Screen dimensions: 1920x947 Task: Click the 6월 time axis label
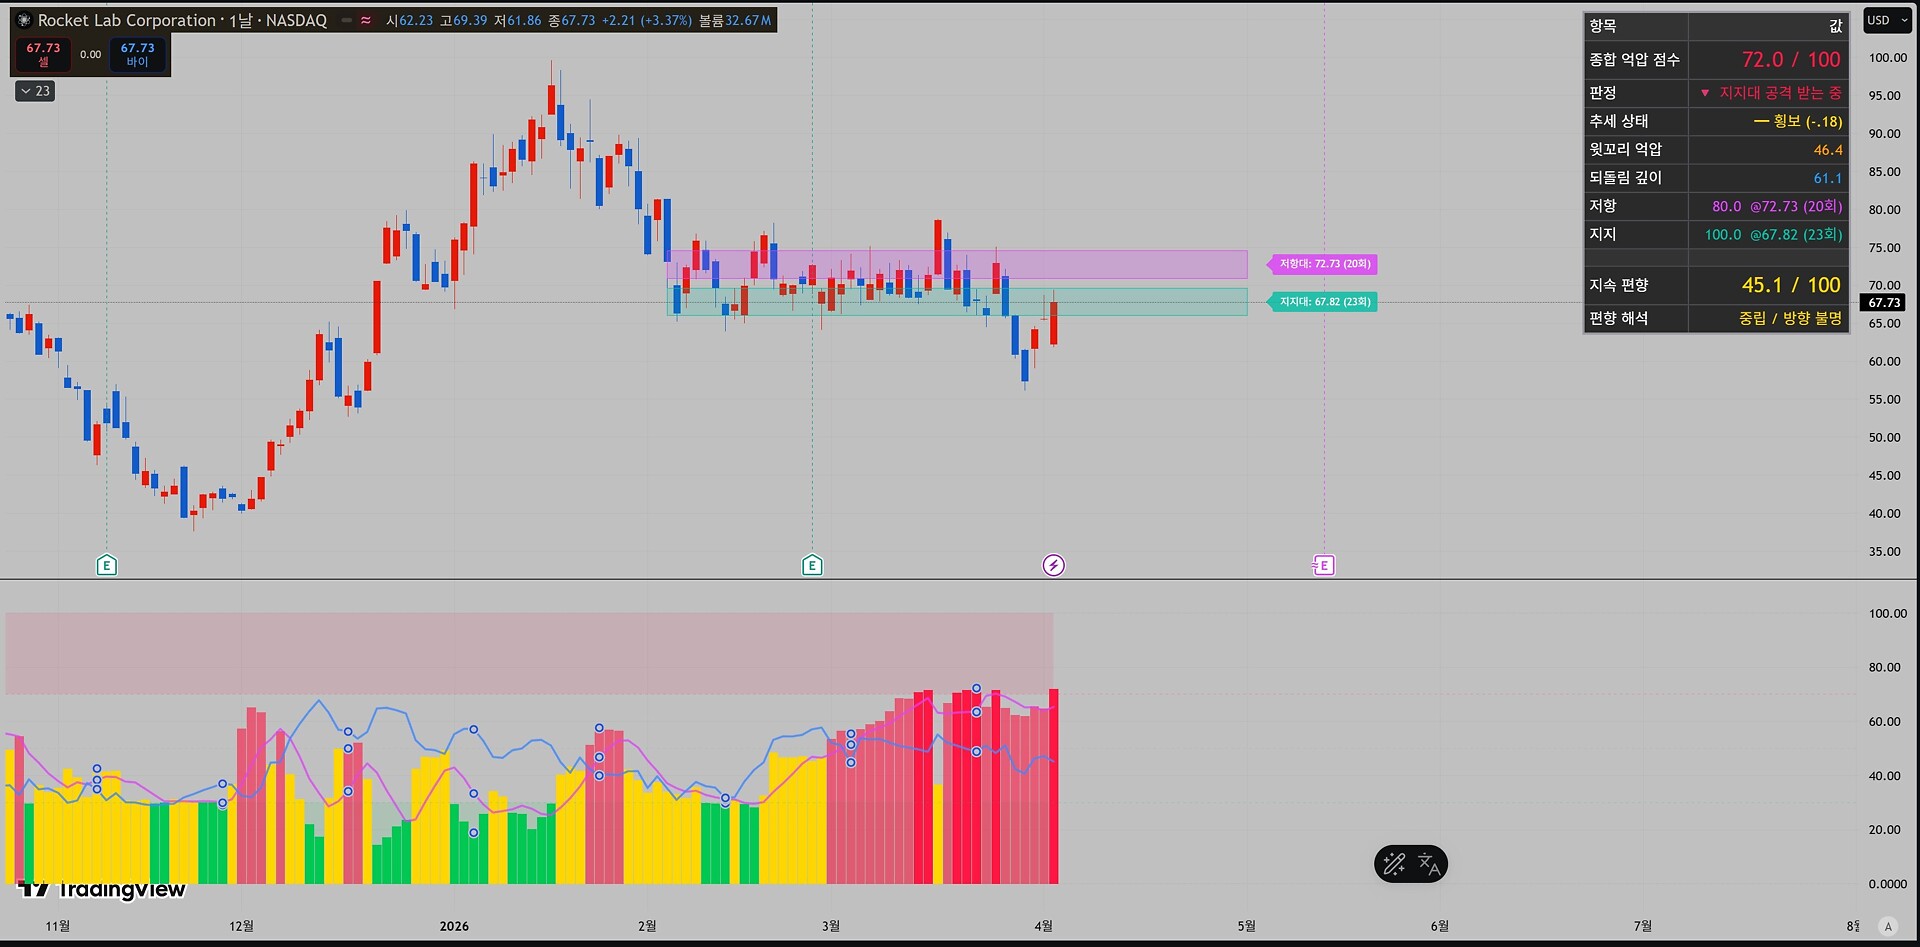coord(1439,926)
